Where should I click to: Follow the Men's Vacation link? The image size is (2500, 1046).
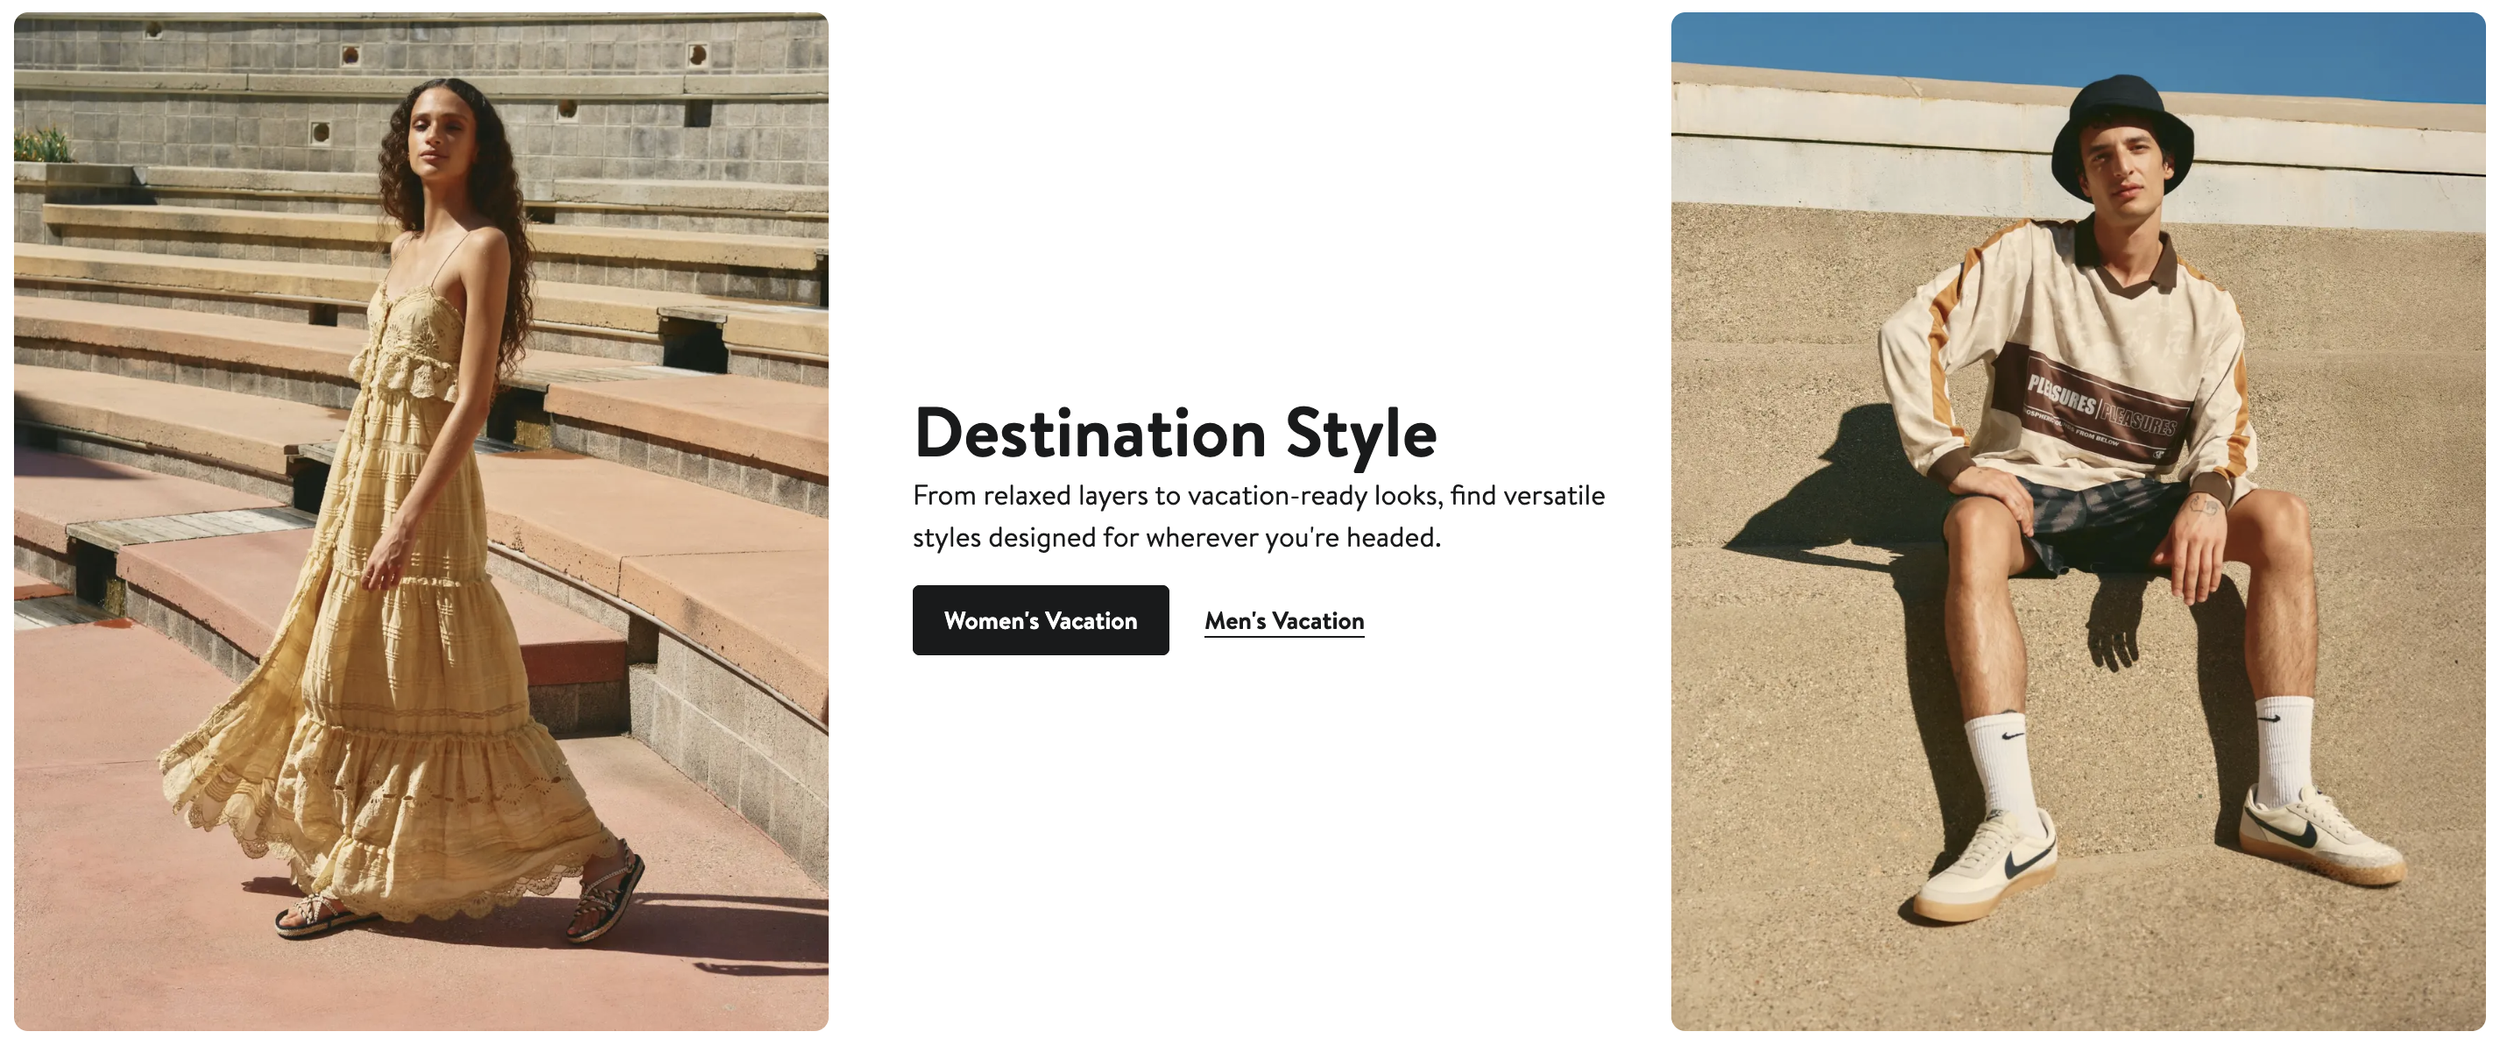pos(1284,621)
